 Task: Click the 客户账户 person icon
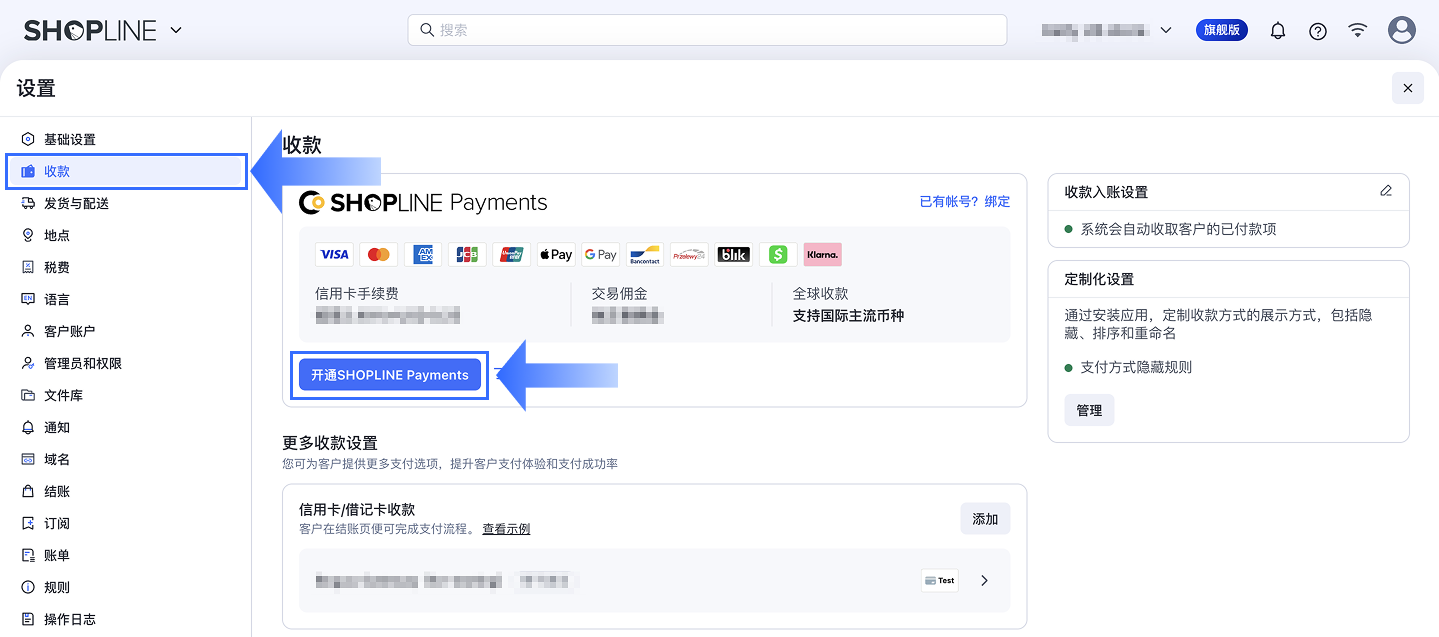(28, 331)
